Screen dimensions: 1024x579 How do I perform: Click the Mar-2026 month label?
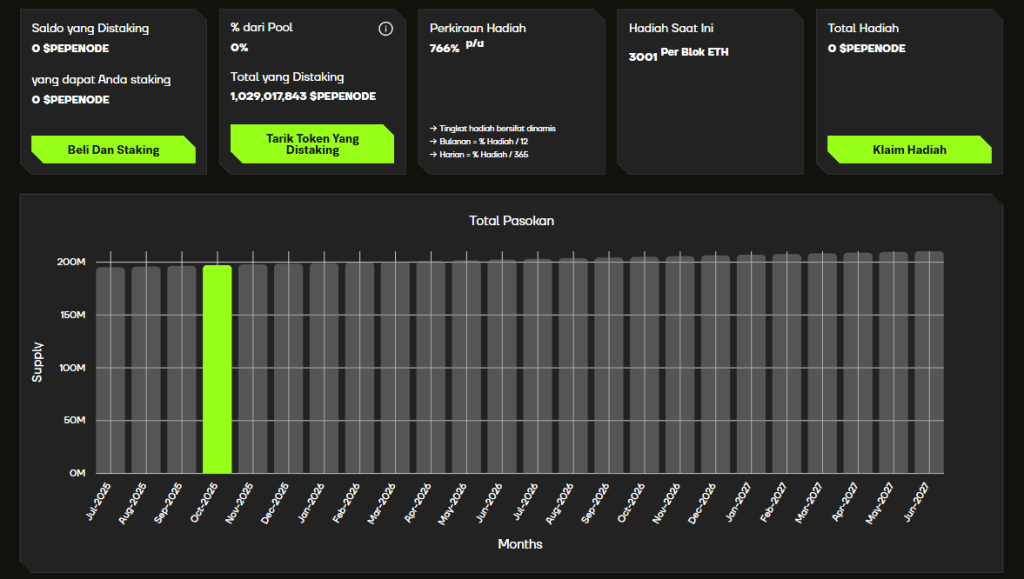point(381,503)
